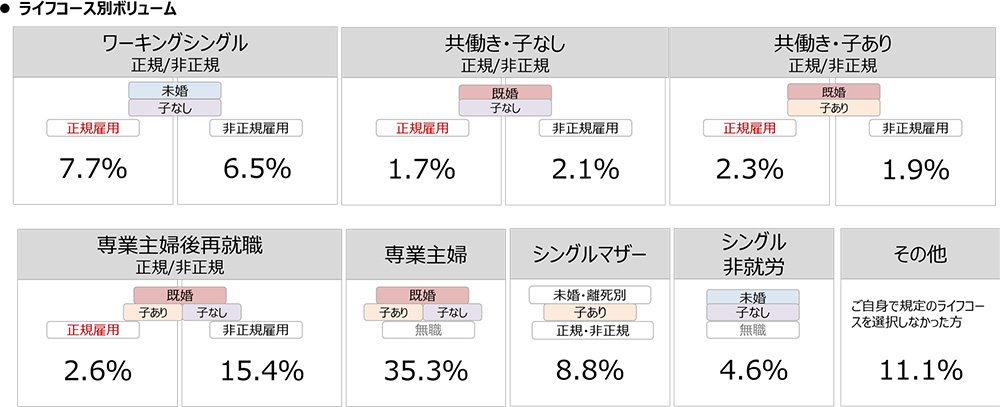Click the ワーキングシングル header box
The image size is (1000, 407).
click(175, 52)
